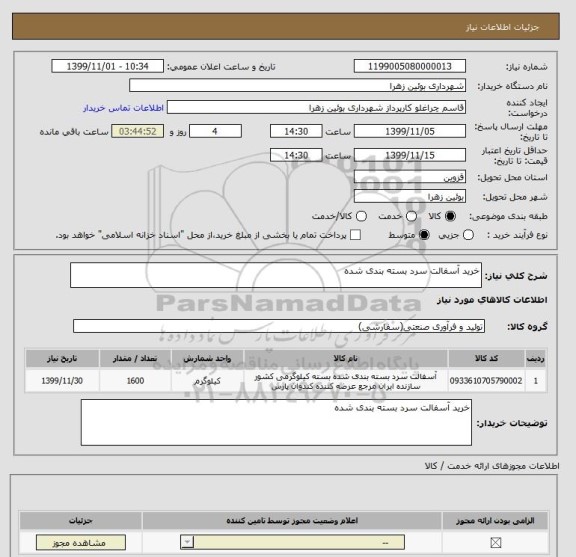Click the مشاهده مجوز button
Viewport: 576px width, 557px height.
[81, 542]
